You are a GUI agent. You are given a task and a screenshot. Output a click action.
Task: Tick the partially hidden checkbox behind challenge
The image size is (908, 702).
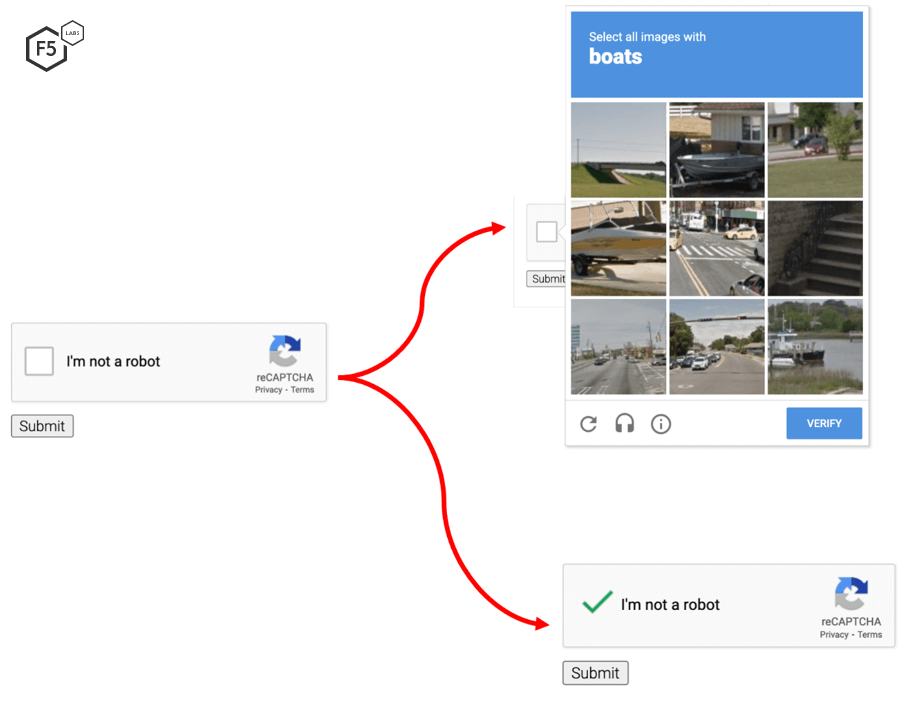click(546, 232)
